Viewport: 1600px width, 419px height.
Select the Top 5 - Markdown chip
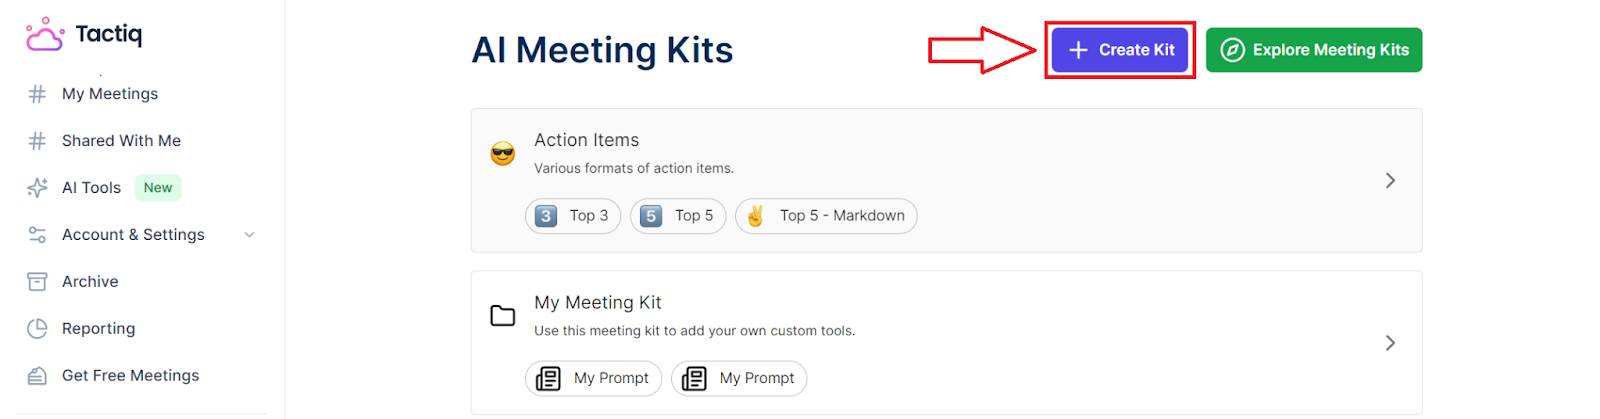click(x=826, y=216)
